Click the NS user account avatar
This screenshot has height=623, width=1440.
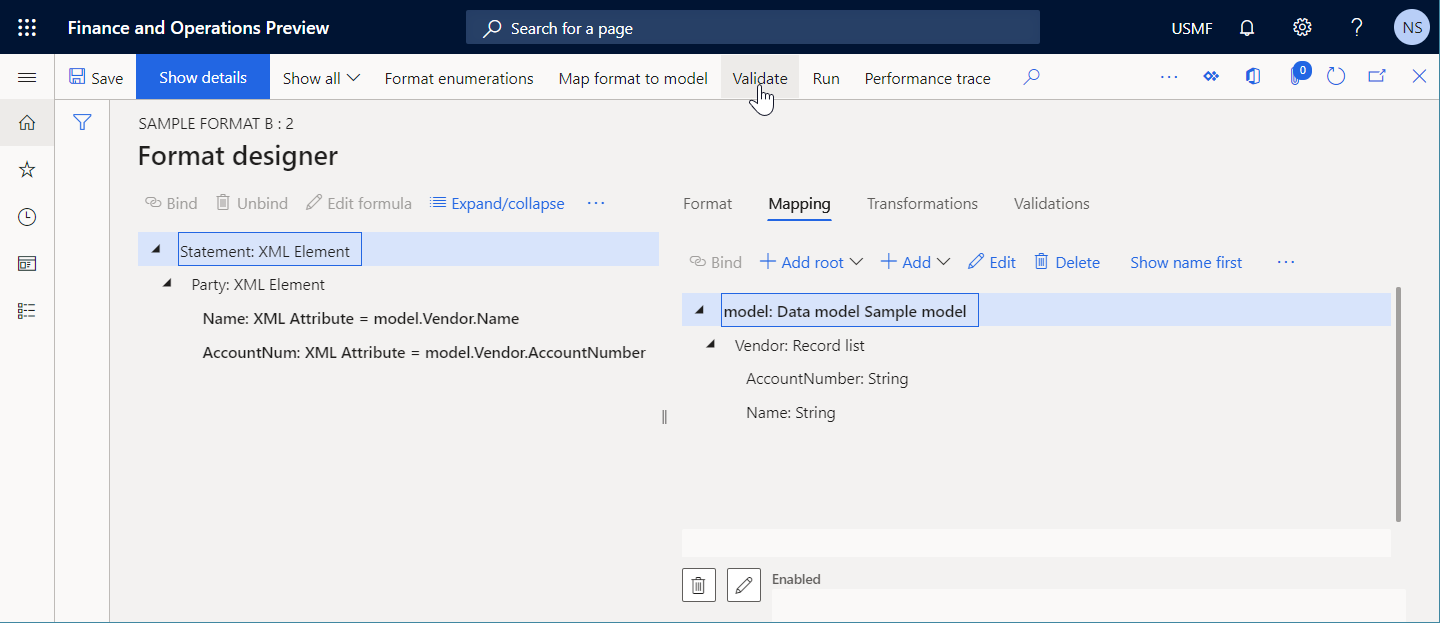pyautogui.click(x=1411, y=27)
